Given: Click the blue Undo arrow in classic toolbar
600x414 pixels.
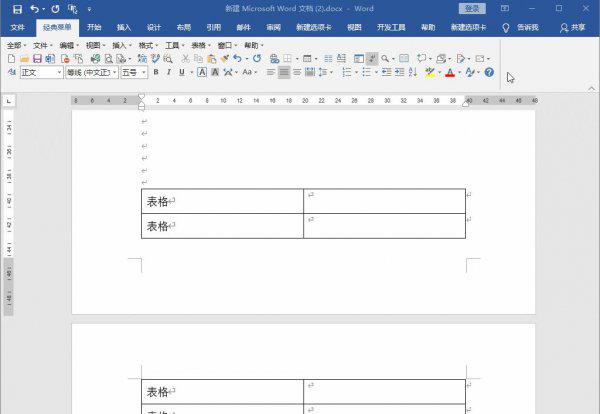Looking at the screenshot, I should coord(238,59).
